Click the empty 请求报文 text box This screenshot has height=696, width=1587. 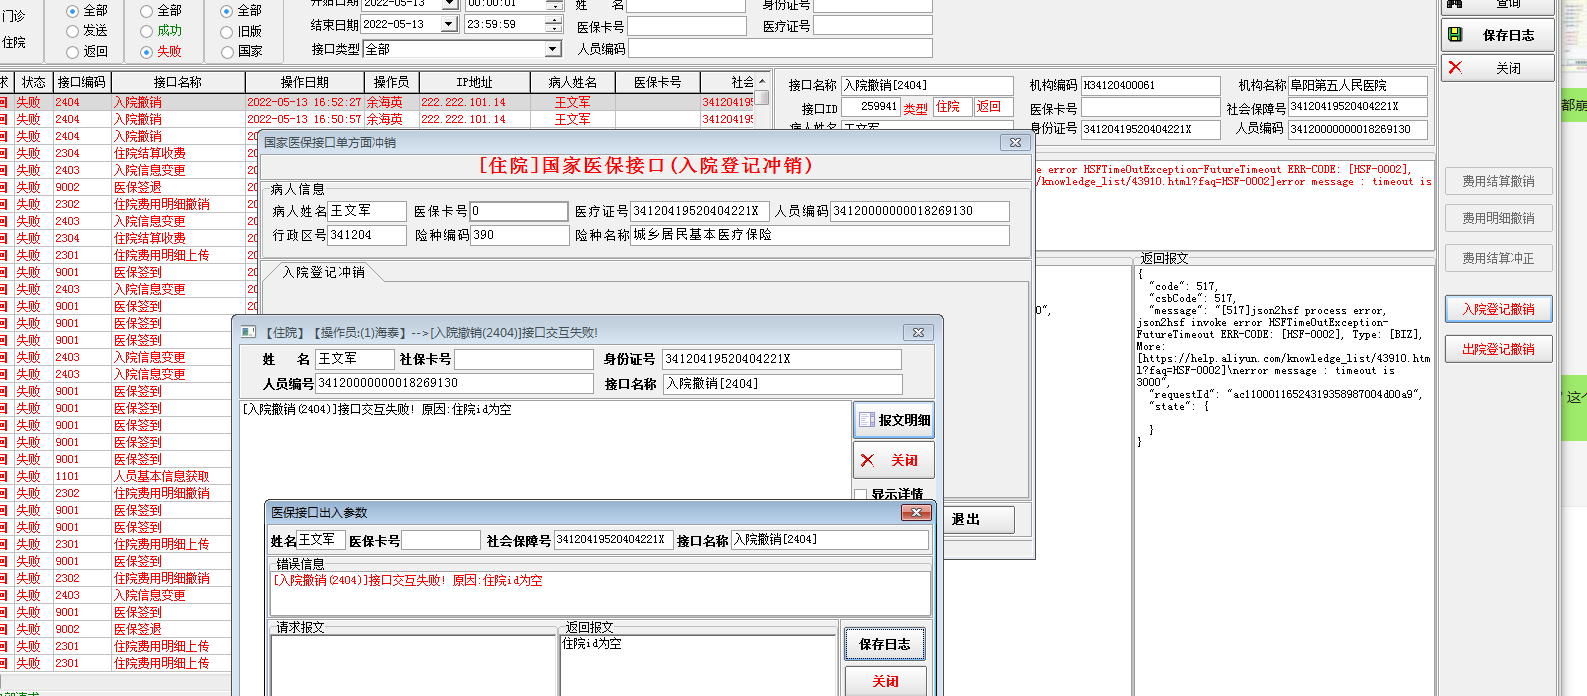414,665
